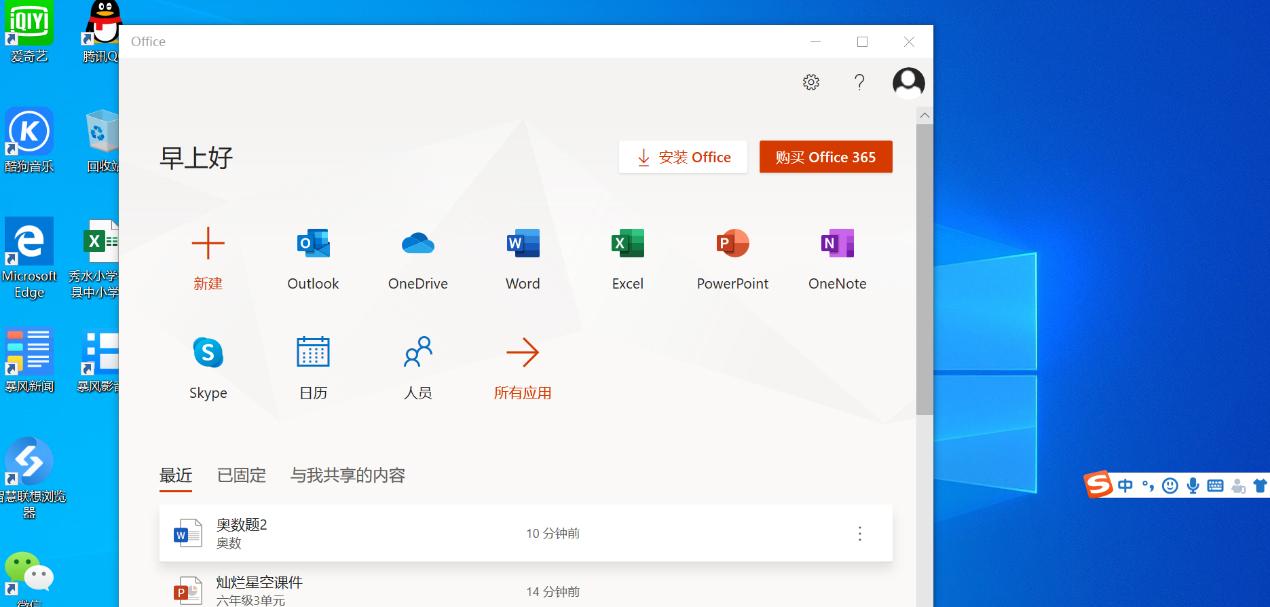1270x607 pixels.
Task: Click the vertical scrollbar thumb
Action: tap(924, 269)
